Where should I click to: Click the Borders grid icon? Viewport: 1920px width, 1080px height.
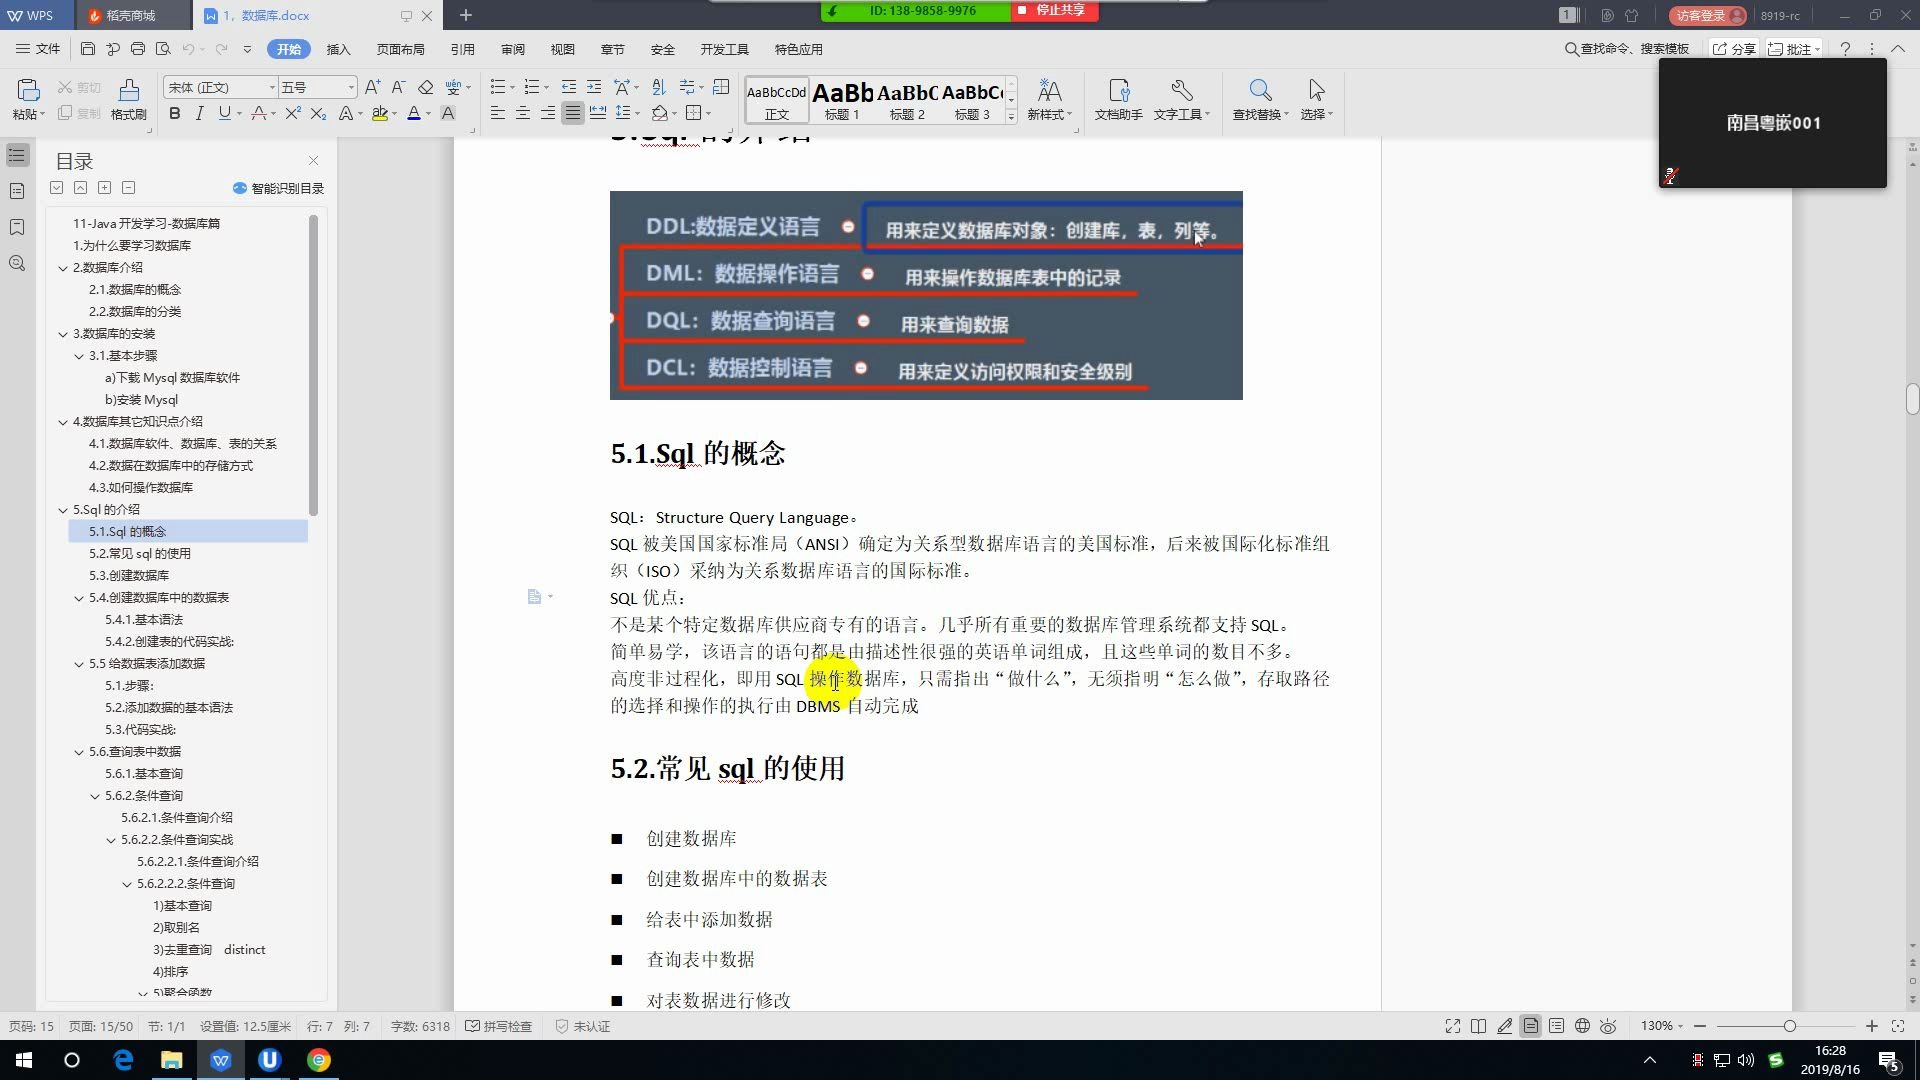pos(694,114)
